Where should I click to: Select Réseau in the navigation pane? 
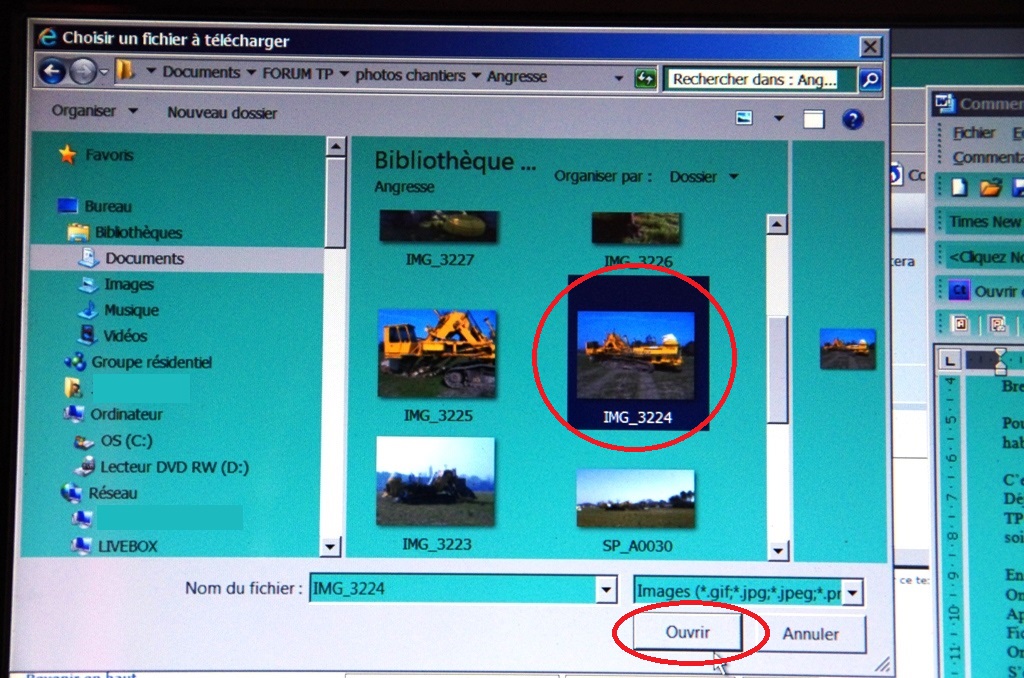tap(99, 493)
